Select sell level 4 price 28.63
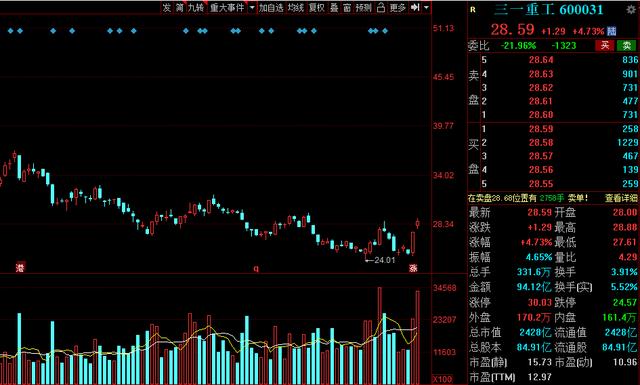Image resolution: width=640 pixels, height=385 pixels. click(541, 74)
